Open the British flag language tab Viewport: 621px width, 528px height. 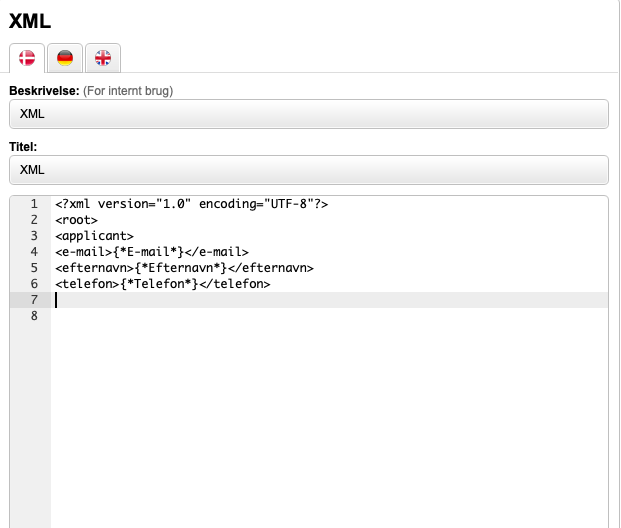click(x=103, y=59)
